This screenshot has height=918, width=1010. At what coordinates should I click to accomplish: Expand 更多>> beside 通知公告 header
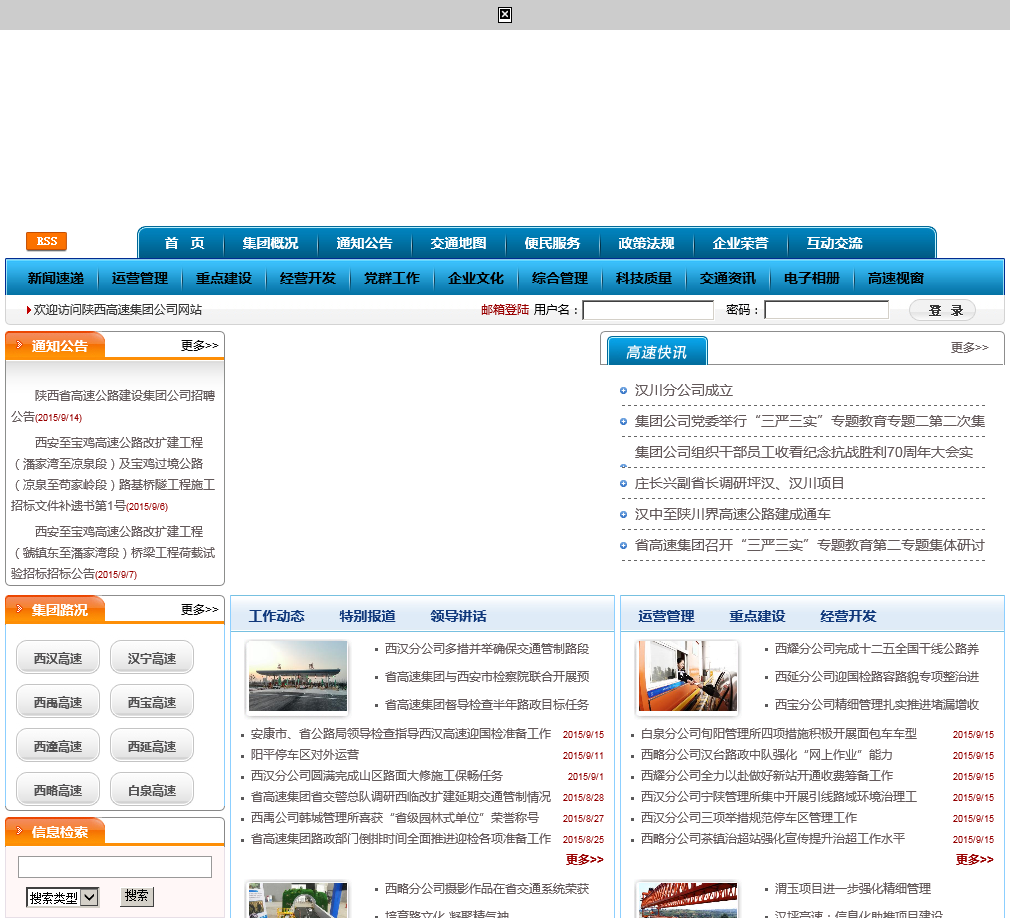(199, 345)
